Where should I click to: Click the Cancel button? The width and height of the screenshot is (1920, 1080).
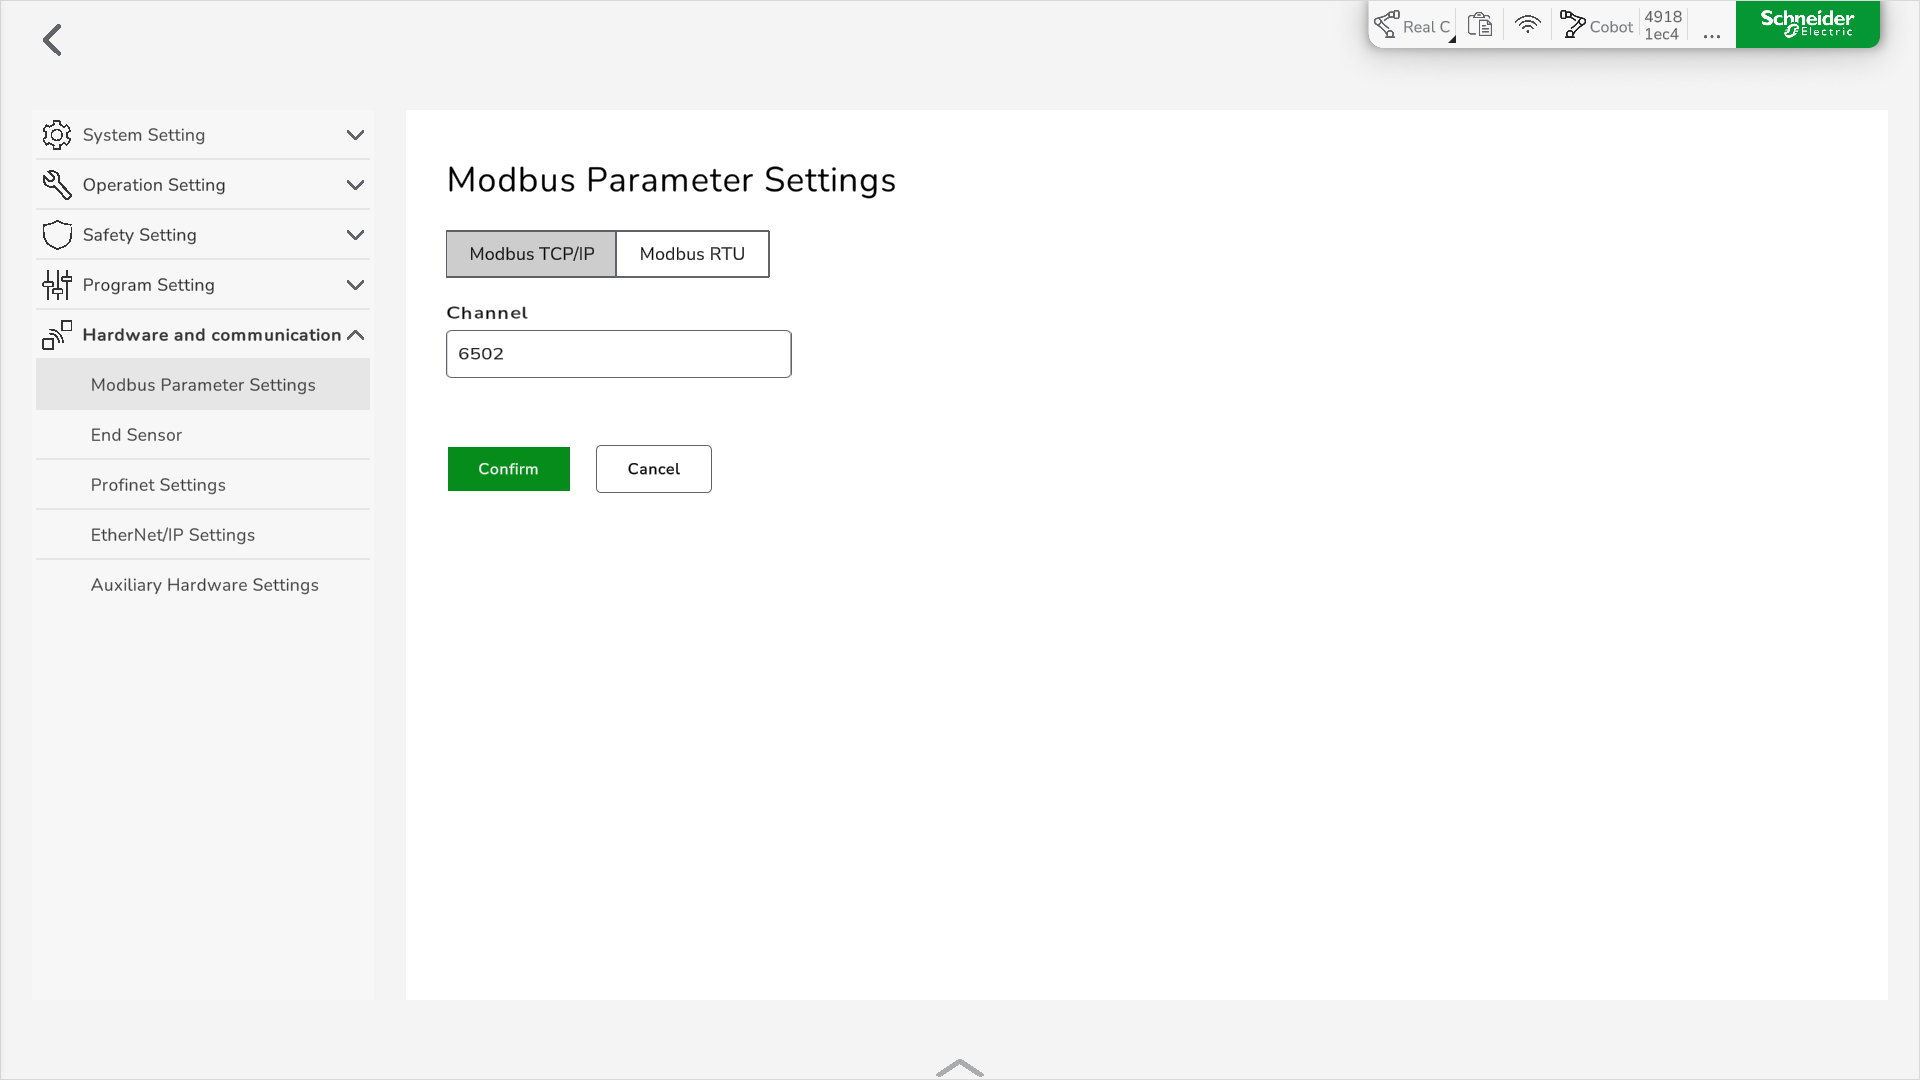click(x=654, y=469)
